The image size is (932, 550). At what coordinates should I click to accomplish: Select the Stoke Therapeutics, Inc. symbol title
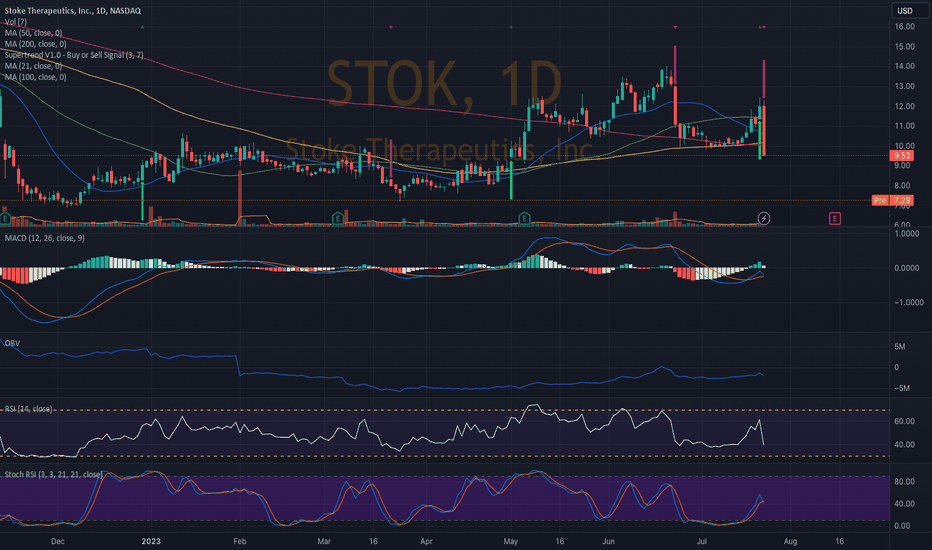73,11
